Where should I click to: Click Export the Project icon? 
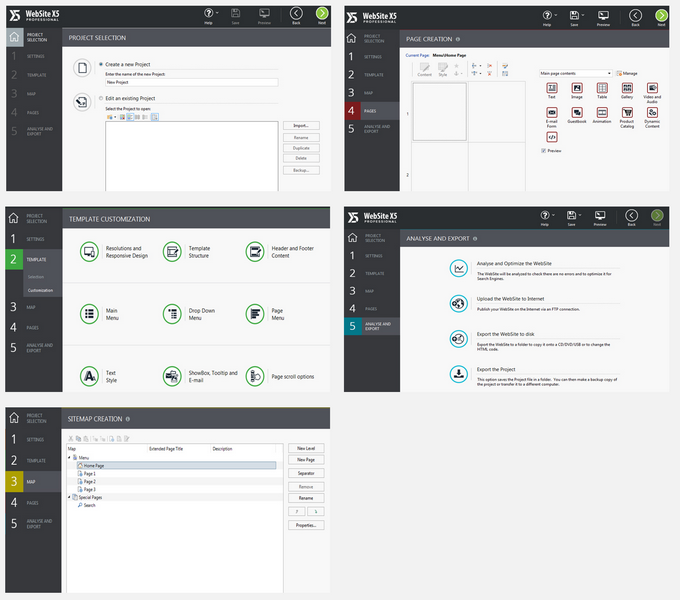pyautogui.click(x=458, y=374)
